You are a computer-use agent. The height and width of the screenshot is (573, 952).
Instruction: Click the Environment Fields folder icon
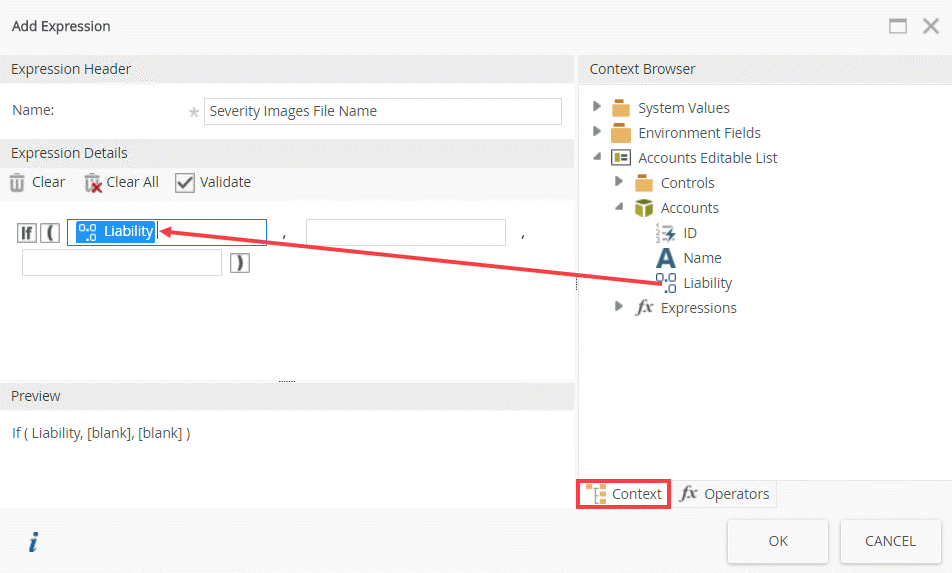click(x=620, y=133)
